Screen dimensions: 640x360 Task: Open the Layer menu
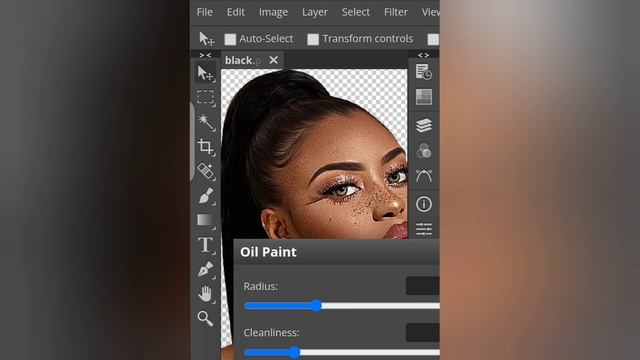(315, 12)
